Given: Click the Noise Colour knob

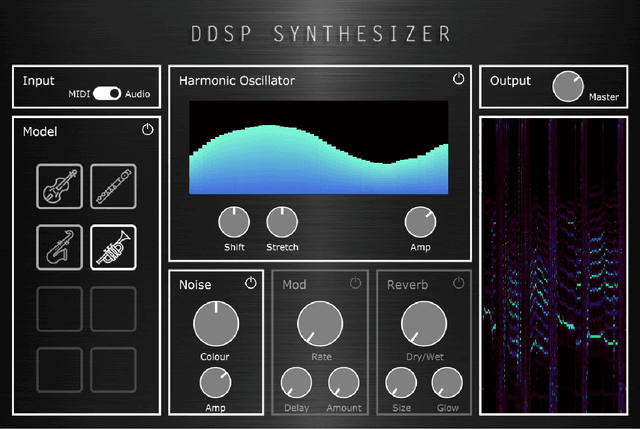Looking at the screenshot, I should tap(213, 325).
